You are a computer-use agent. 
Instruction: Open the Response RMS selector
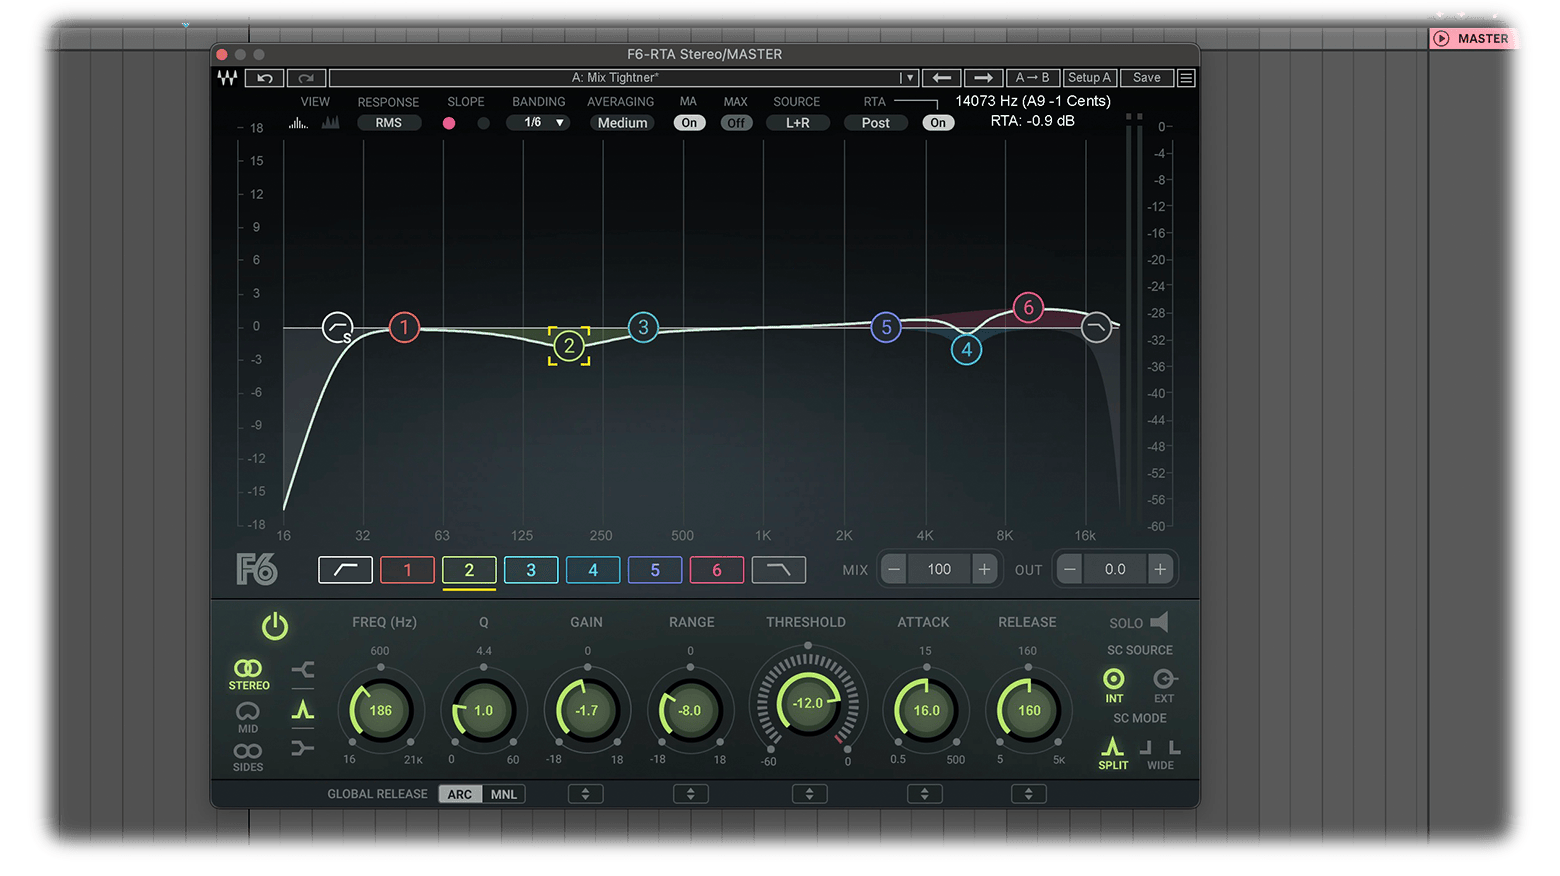click(389, 123)
